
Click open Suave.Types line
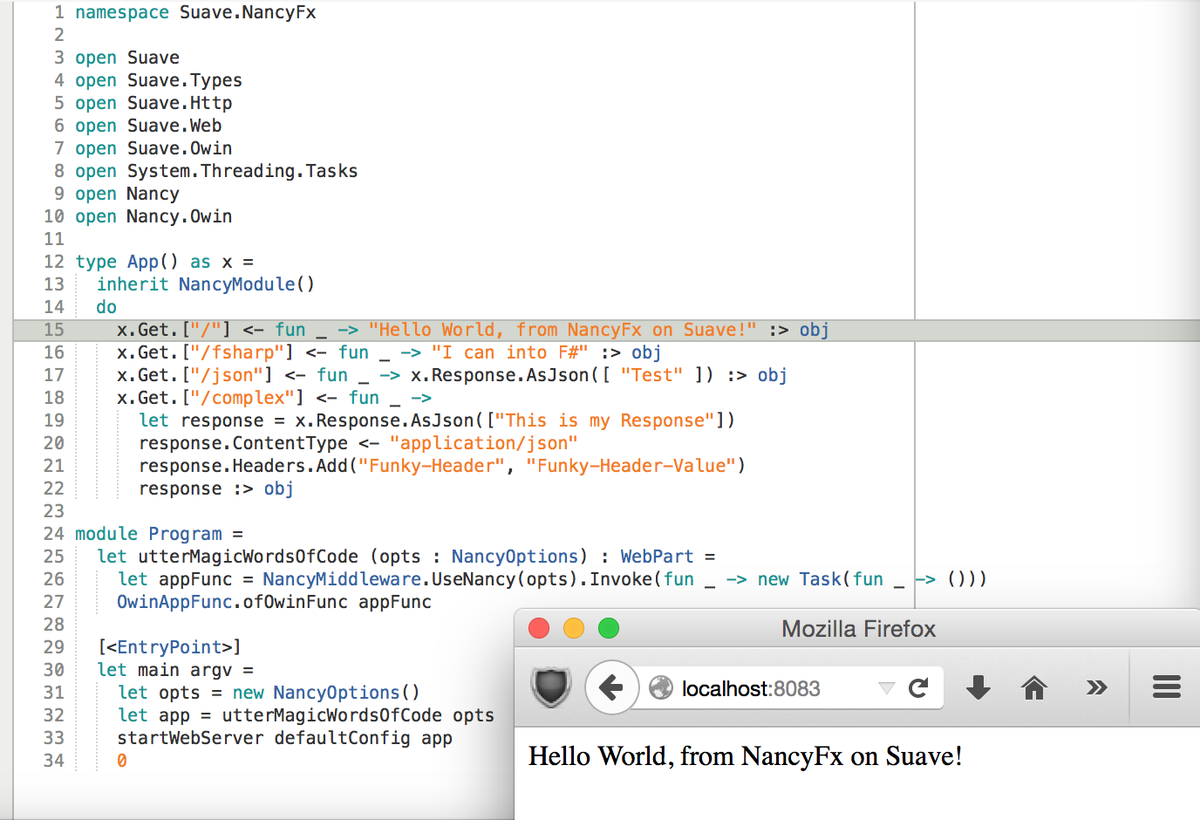click(159, 80)
